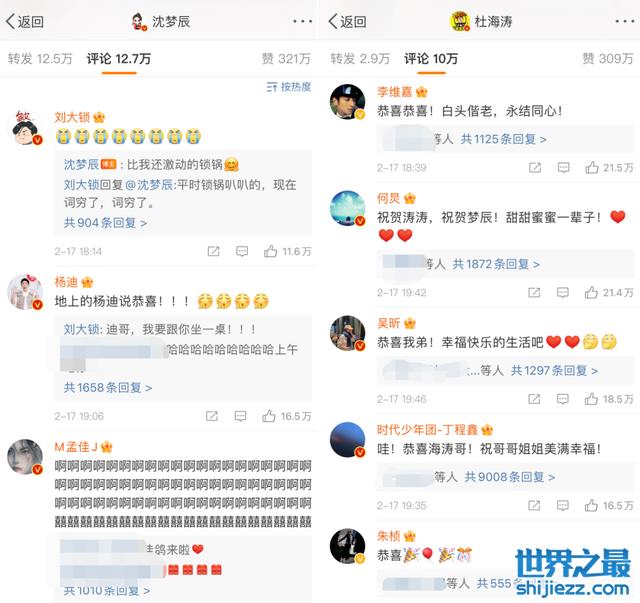The image size is (640, 603).
Task: Open 共9008条回复 under 丁程鑫's comment
Action: (510, 477)
